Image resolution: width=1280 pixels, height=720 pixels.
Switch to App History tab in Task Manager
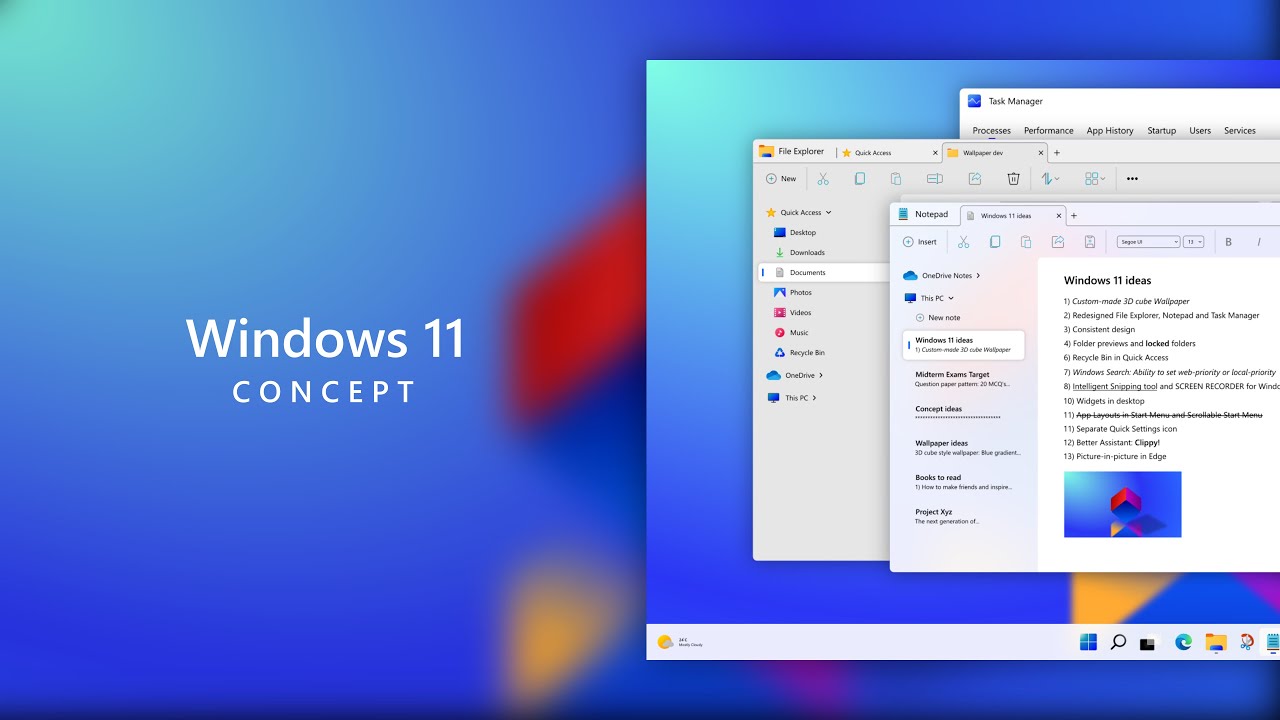pos(1110,130)
